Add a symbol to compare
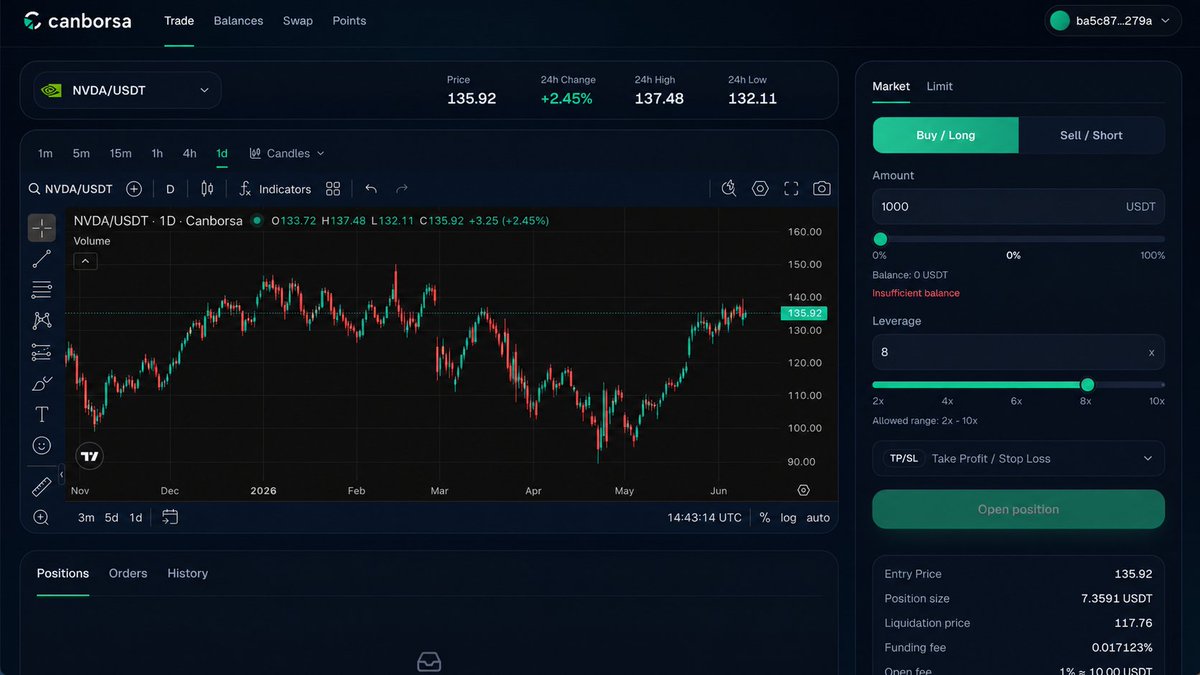The width and height of the screenshot is (1200, 675). [134, 189]
